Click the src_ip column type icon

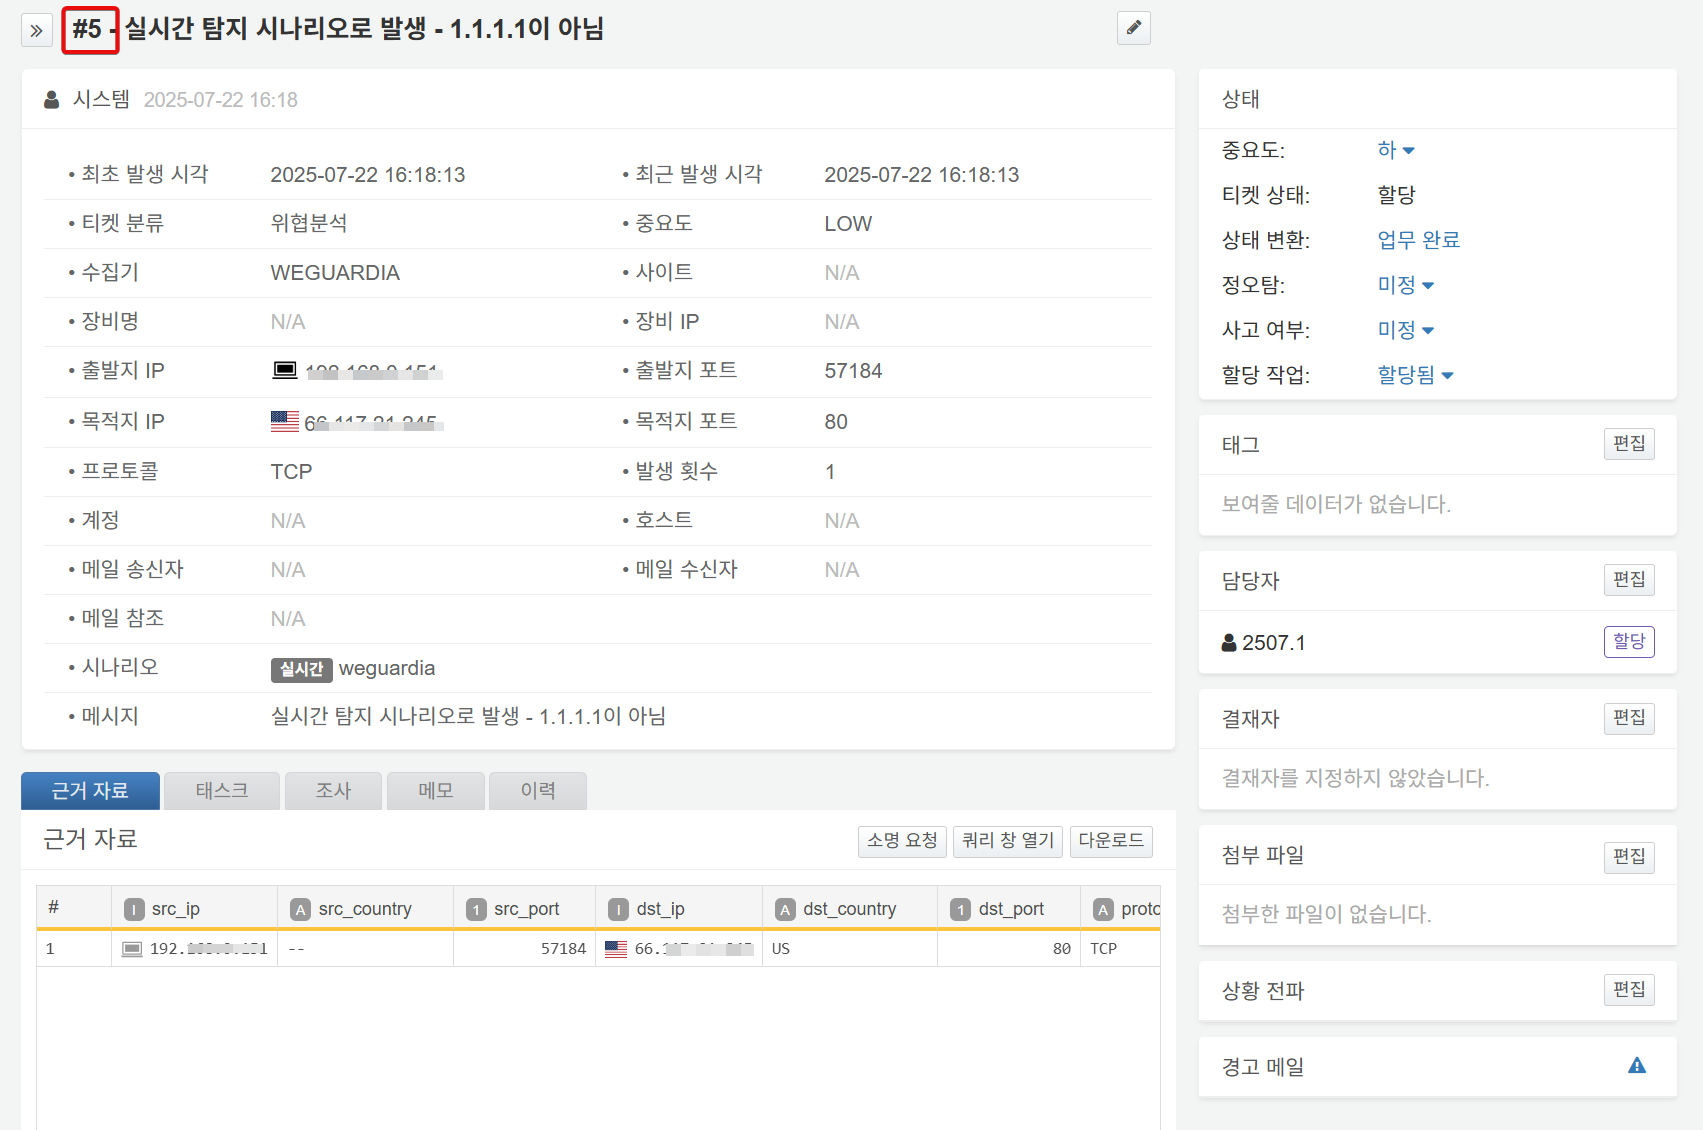click(x=134, y=909)
